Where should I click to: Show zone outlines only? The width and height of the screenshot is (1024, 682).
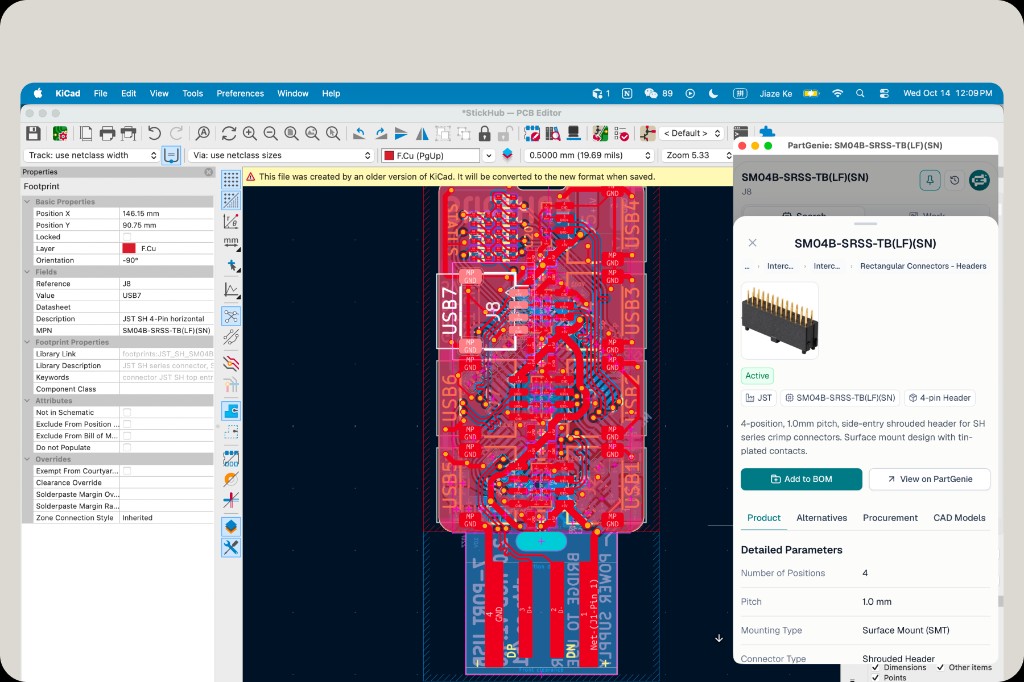[231, 432]
